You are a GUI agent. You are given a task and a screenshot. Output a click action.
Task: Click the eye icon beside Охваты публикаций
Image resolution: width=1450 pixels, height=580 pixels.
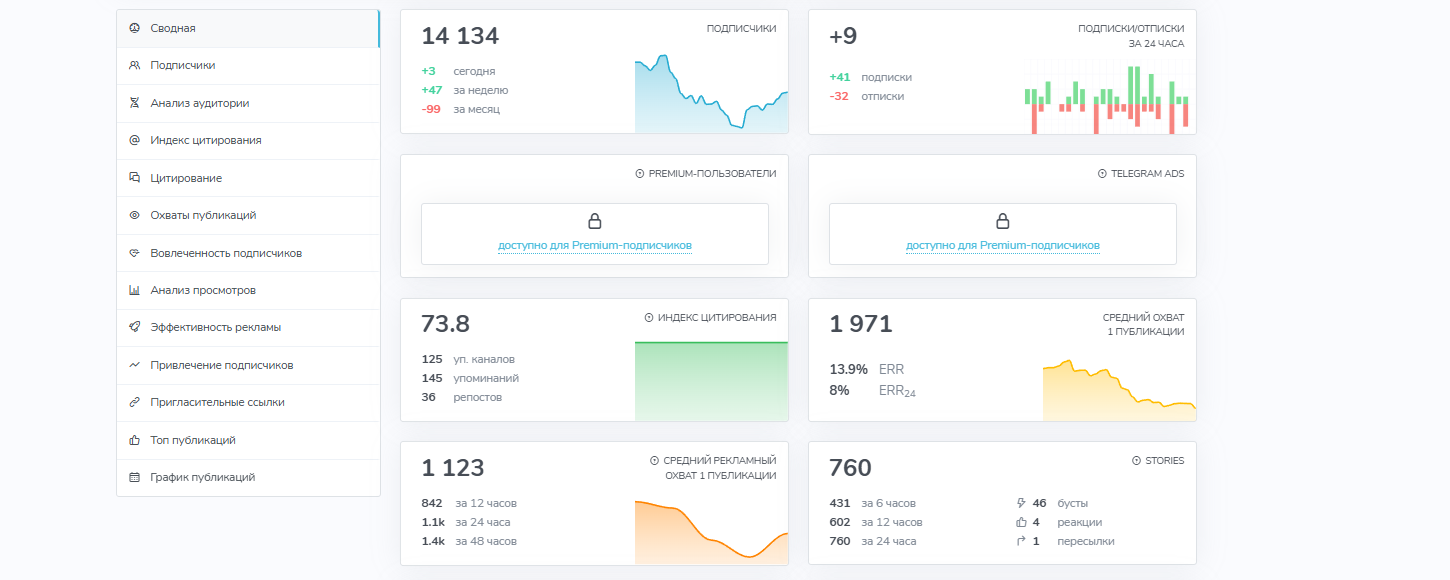point(134,215)
